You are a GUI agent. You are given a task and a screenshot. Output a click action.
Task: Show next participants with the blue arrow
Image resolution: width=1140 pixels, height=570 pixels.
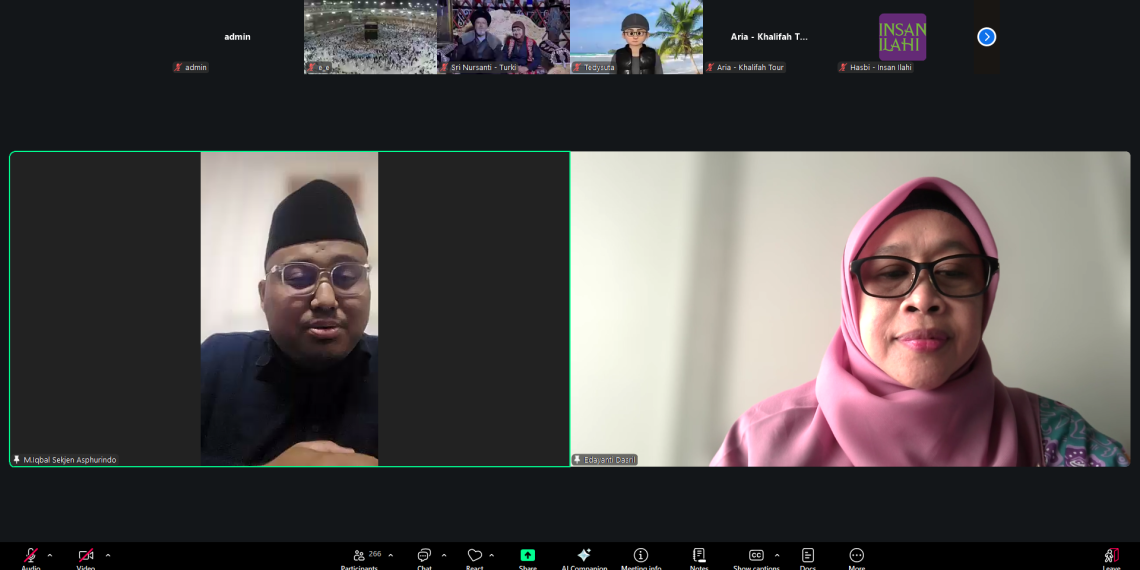pos(987,36)
